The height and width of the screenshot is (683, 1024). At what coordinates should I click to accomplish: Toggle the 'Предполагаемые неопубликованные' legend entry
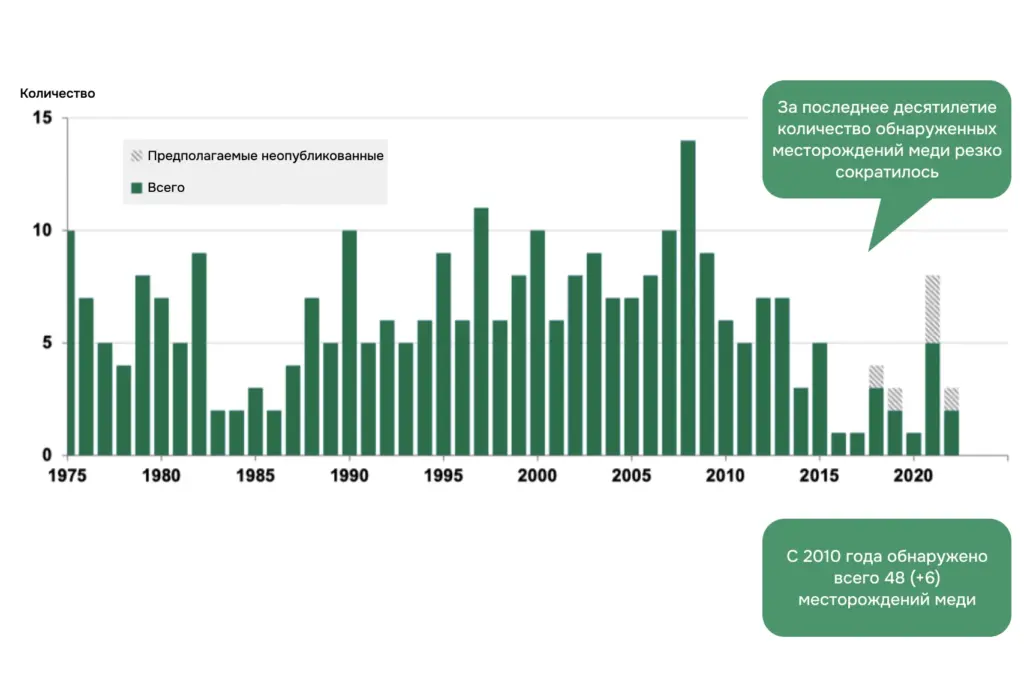(265, 156)
